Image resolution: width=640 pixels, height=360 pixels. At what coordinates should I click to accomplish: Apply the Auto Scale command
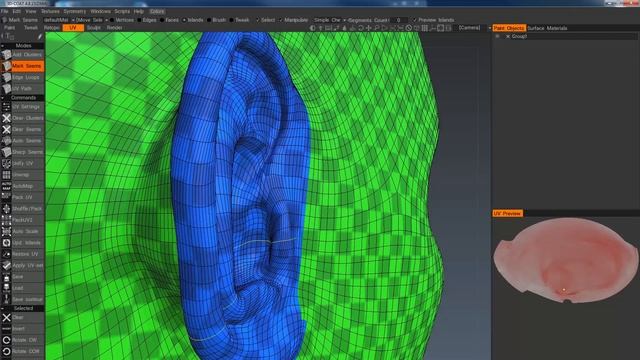coord(22,231)
